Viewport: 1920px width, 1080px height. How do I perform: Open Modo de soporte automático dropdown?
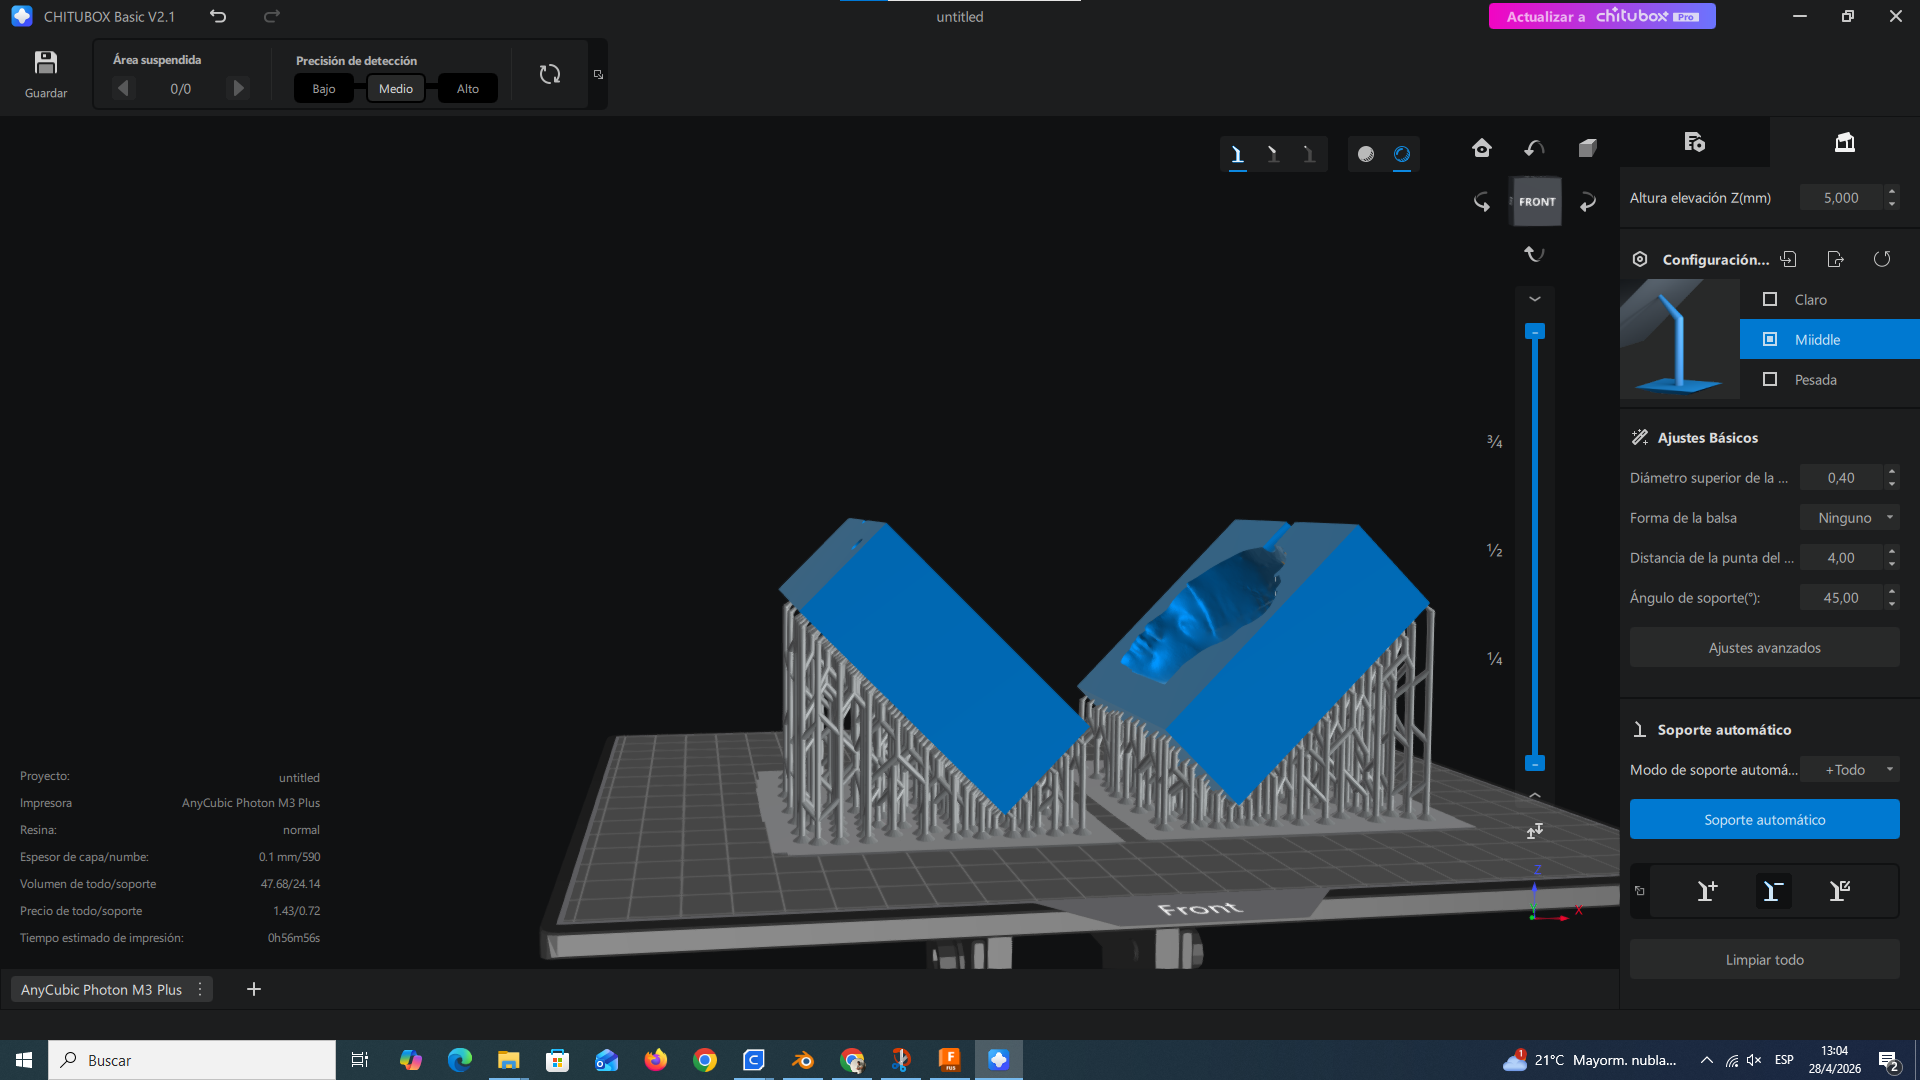1850,770
